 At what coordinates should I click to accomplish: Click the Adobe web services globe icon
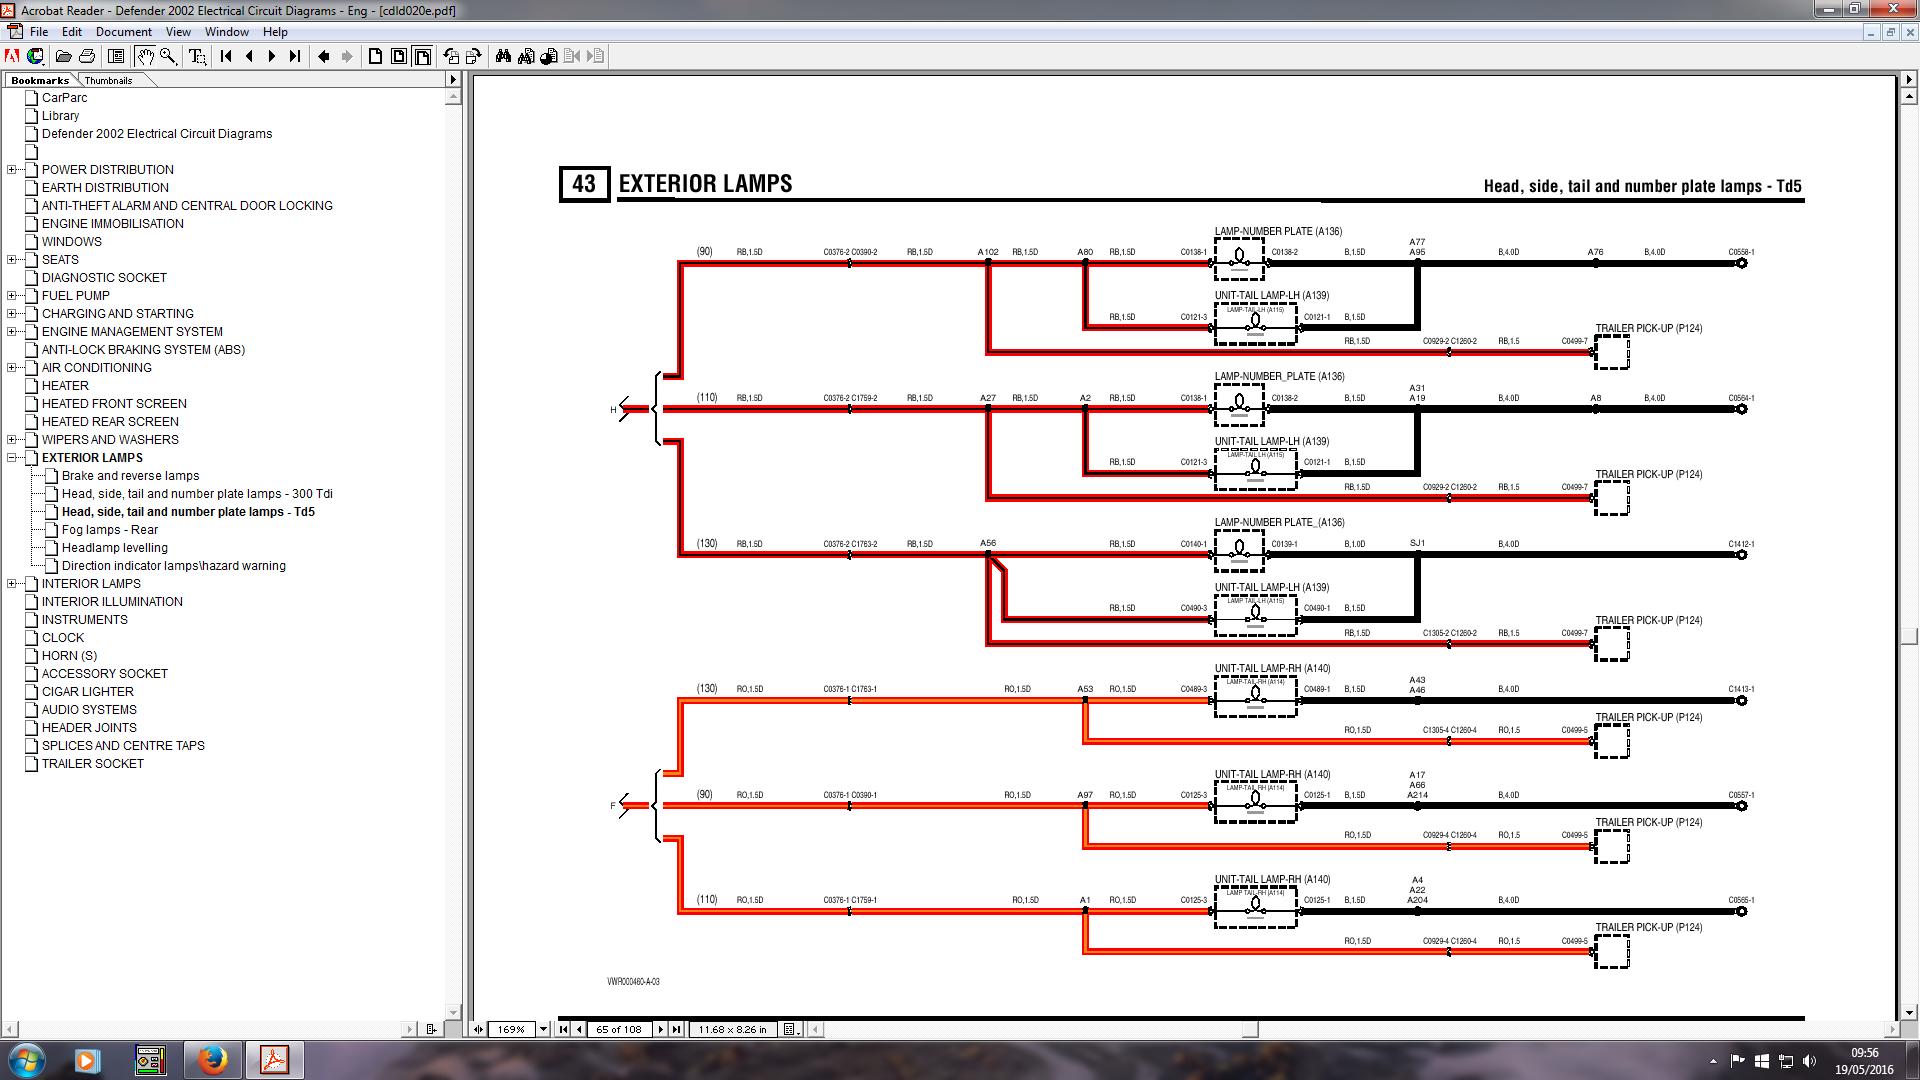click(35, 56)
